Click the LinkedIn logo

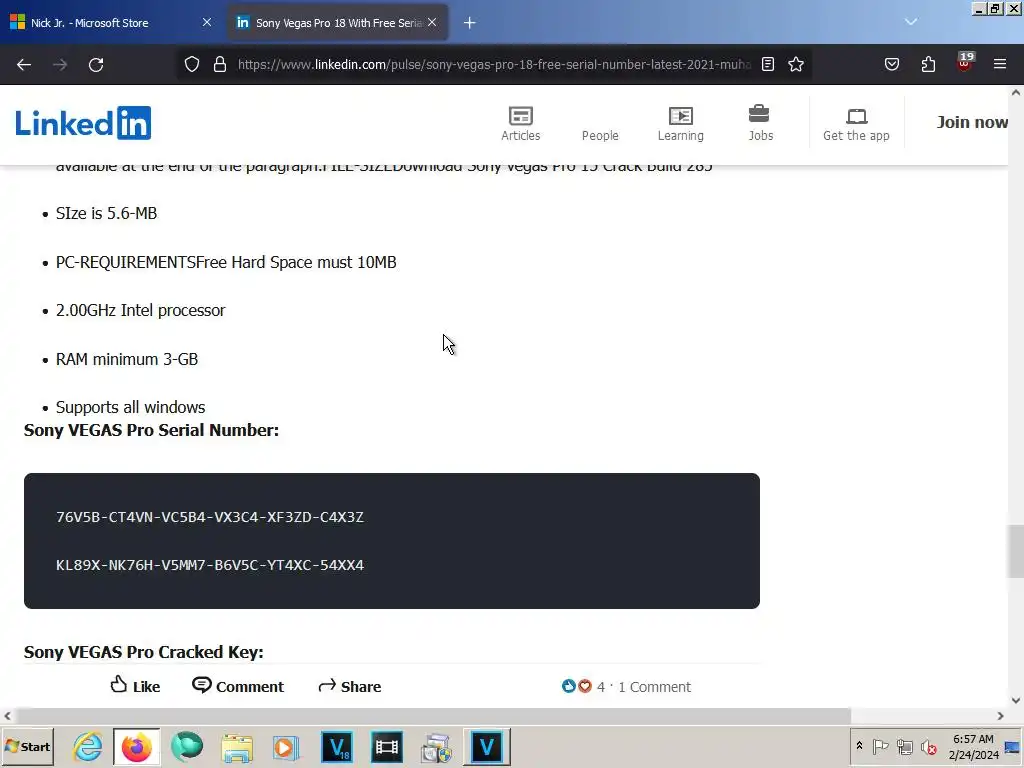[83, 123]
